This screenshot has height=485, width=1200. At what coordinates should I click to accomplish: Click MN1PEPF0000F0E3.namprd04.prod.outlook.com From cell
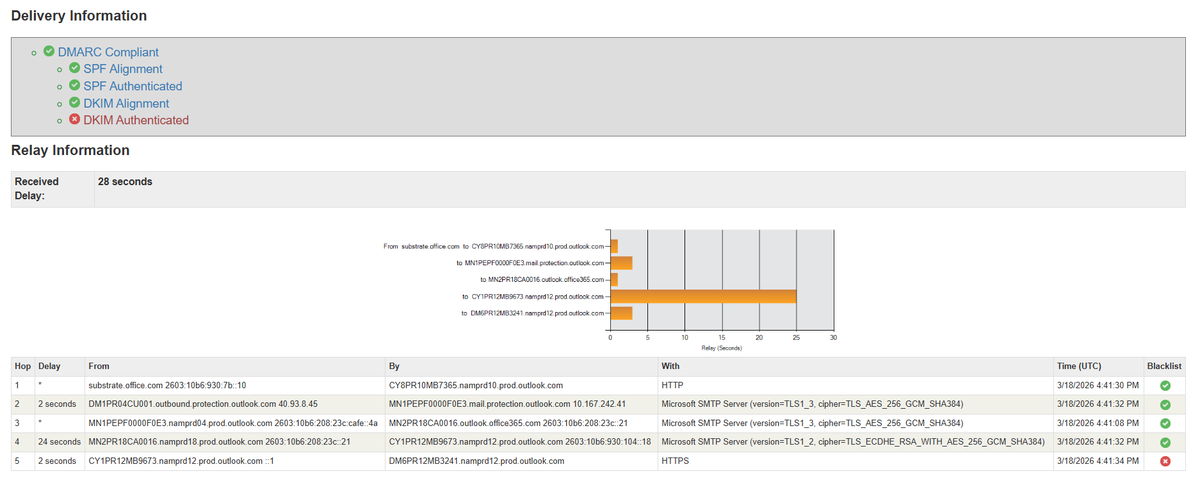tap(234, 423)
